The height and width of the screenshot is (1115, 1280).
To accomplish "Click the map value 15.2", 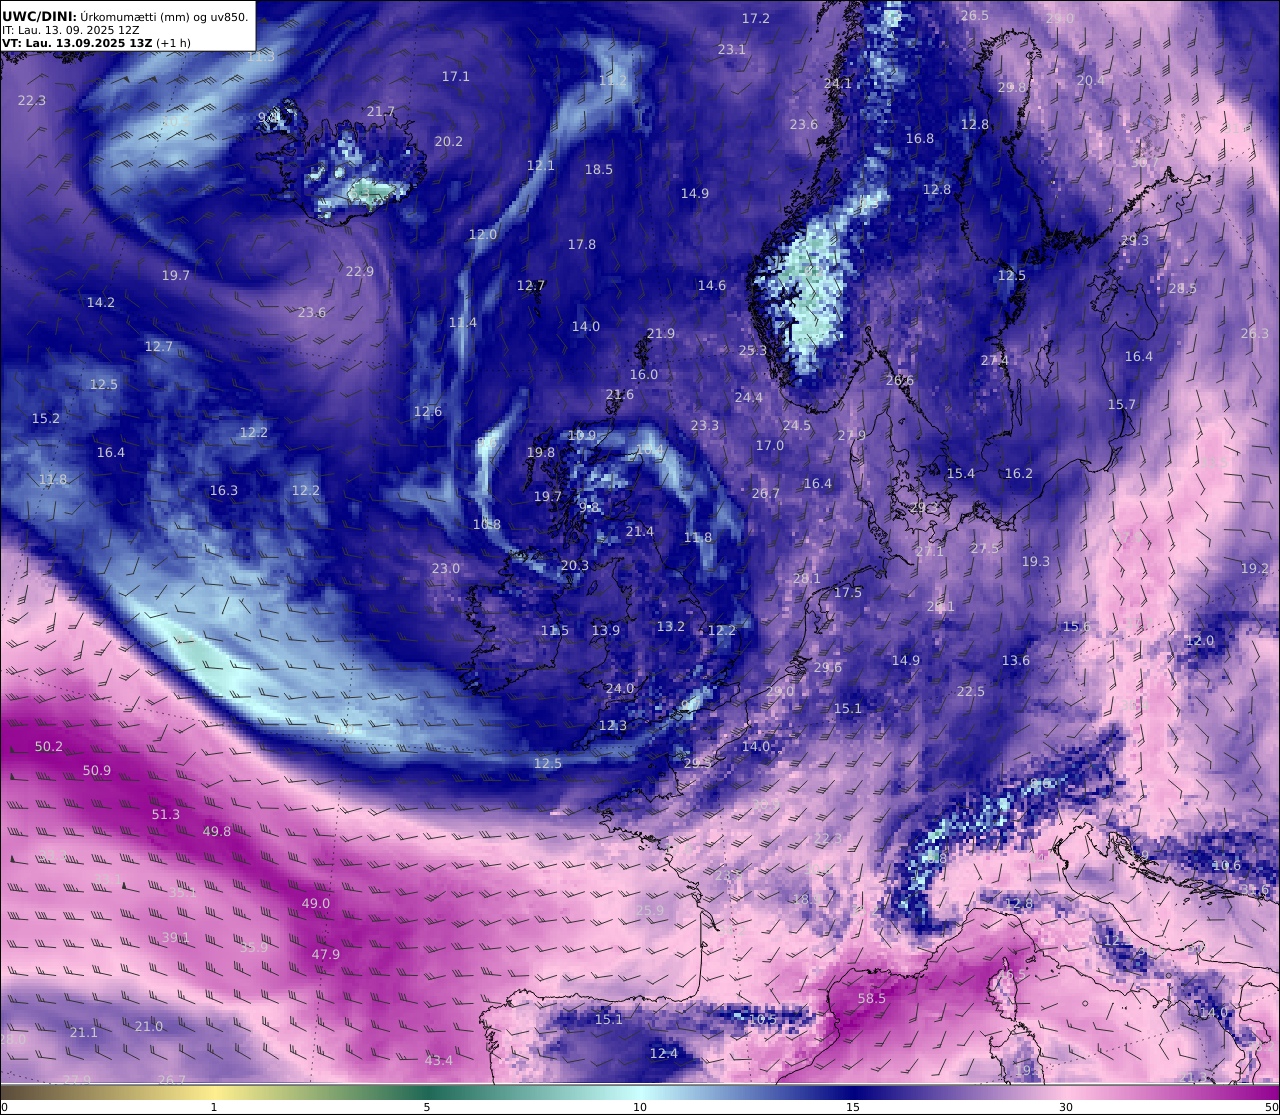I will coord(46,418).
